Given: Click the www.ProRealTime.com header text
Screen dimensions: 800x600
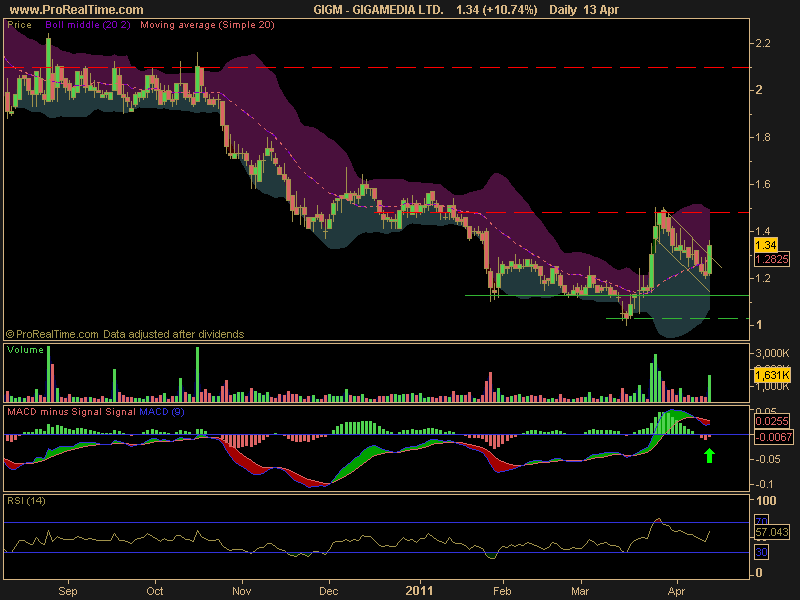Looking at the screenshot, I should (x=77, y=10).
